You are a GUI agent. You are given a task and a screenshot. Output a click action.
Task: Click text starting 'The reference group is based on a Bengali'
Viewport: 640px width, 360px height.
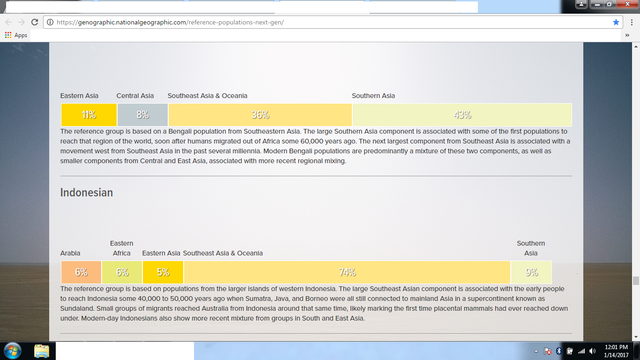point(316,146)
